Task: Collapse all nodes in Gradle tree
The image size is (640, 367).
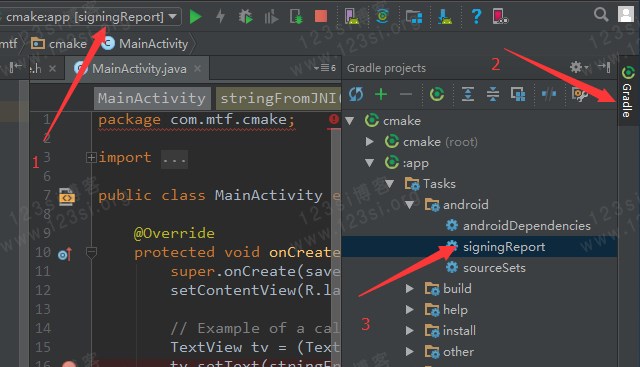Action: (x=493, y=94)
